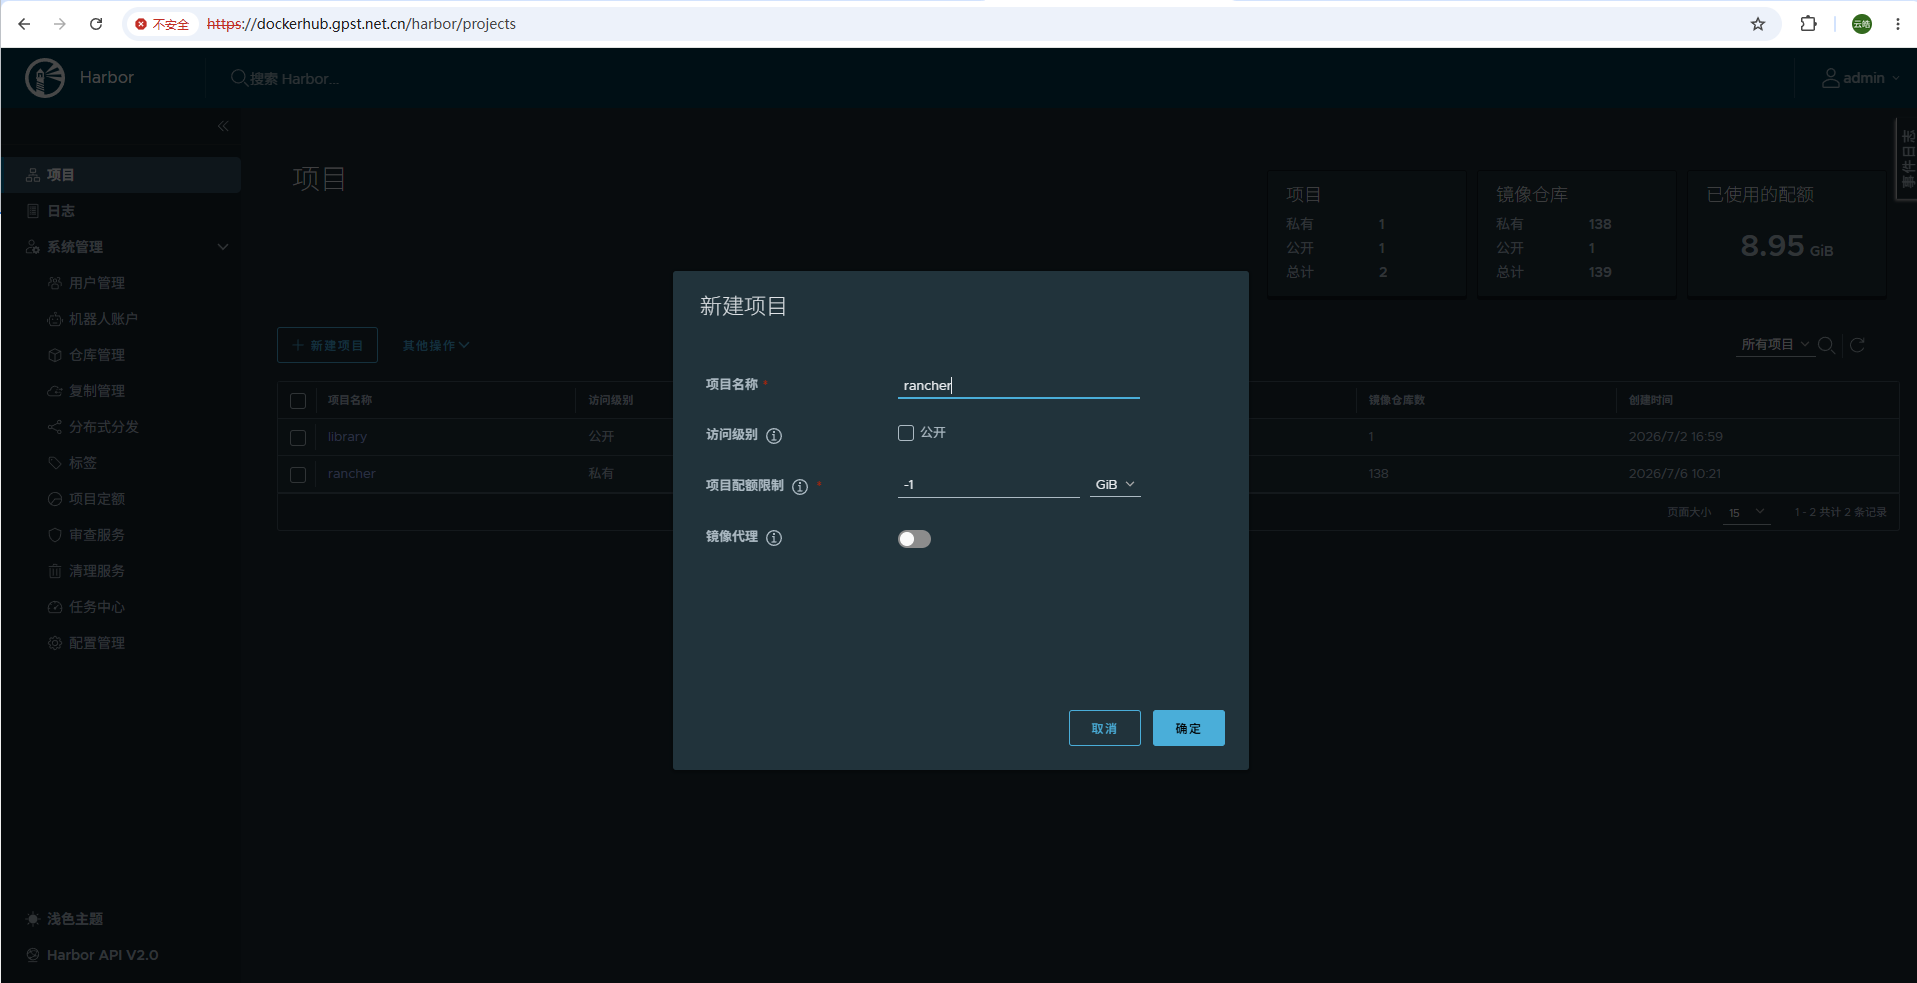Image resolution: width=1917 pixels, height=983 pixels.
Task: Click info icon next to 访问级别
Action: (774, 435)
